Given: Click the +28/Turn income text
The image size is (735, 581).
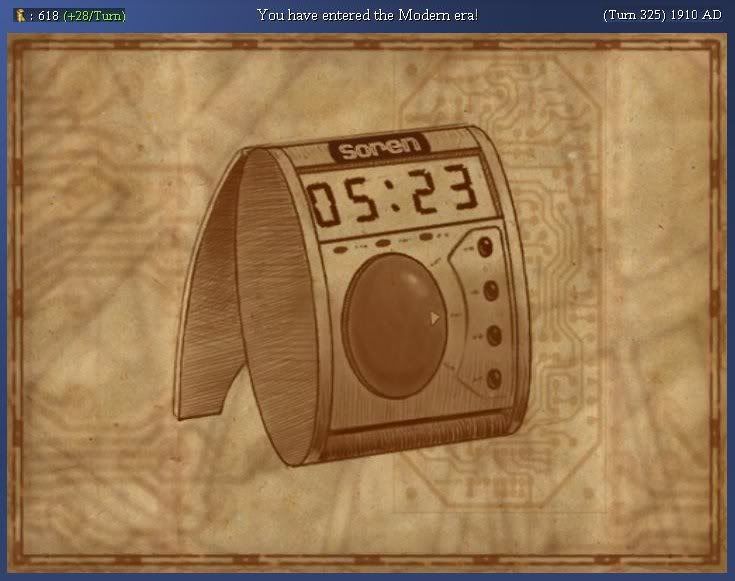Looking at the screenshot, I should tap(94, 16).
